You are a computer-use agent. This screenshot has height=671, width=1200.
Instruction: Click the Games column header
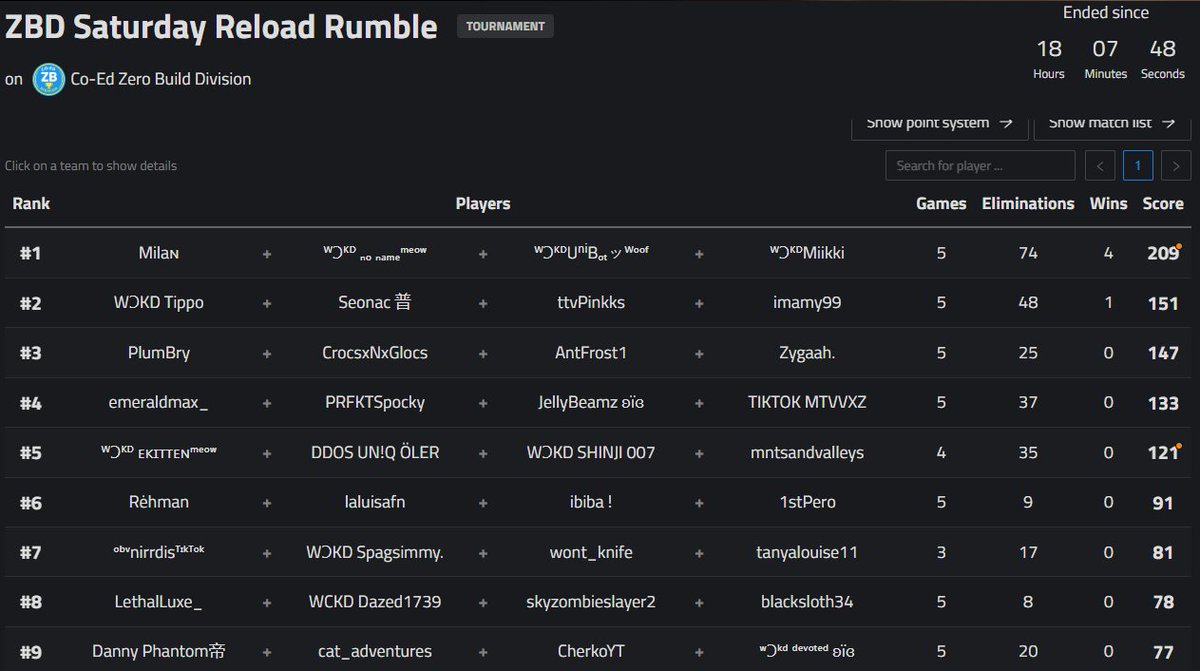point(941,204)
